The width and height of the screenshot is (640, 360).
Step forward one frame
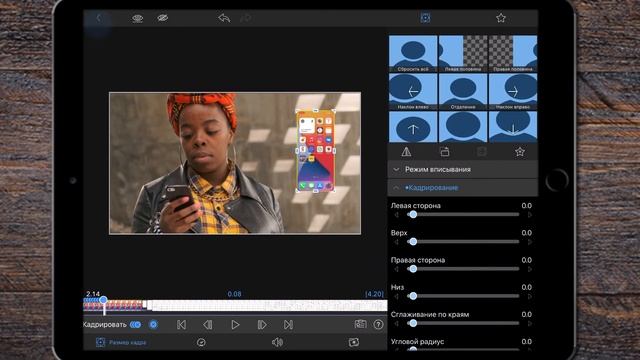[262, 325]
